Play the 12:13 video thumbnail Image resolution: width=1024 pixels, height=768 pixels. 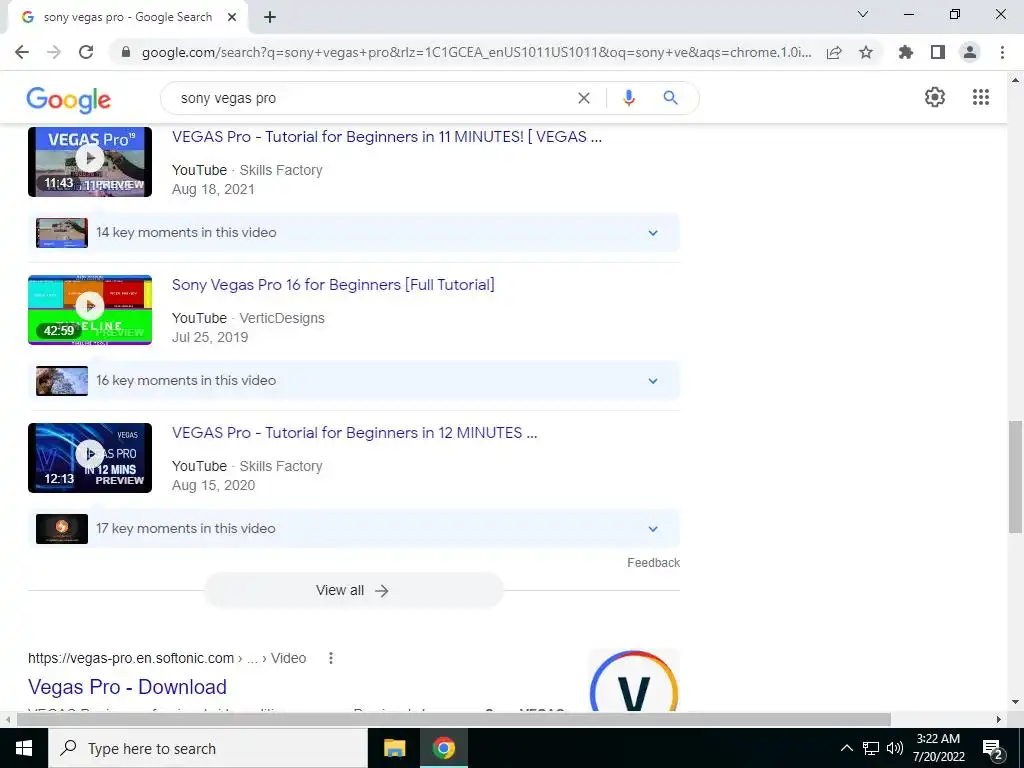pos(90,458)
